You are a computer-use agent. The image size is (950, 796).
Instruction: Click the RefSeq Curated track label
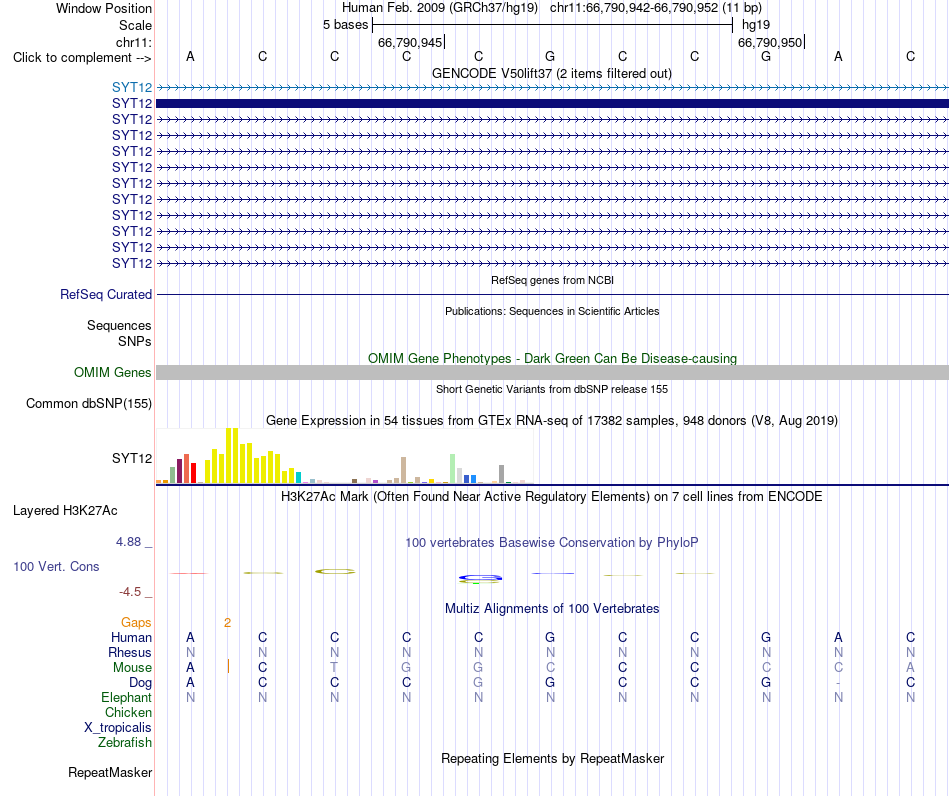[x=106, y=294]
